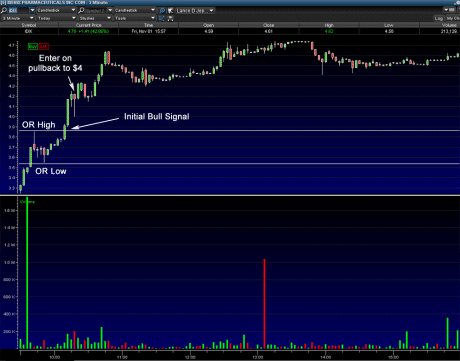This screenshot has height=361, width=460.
Task: Click the tall red volume bar near 13:00
Action: (264, 304)
